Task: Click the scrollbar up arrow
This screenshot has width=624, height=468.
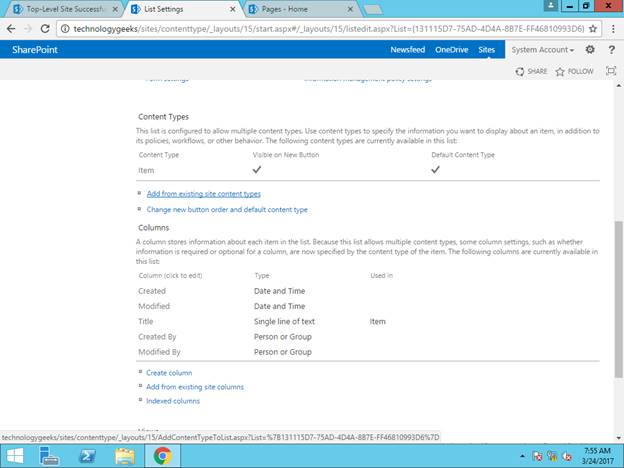Action: click(x=618, y=85)
